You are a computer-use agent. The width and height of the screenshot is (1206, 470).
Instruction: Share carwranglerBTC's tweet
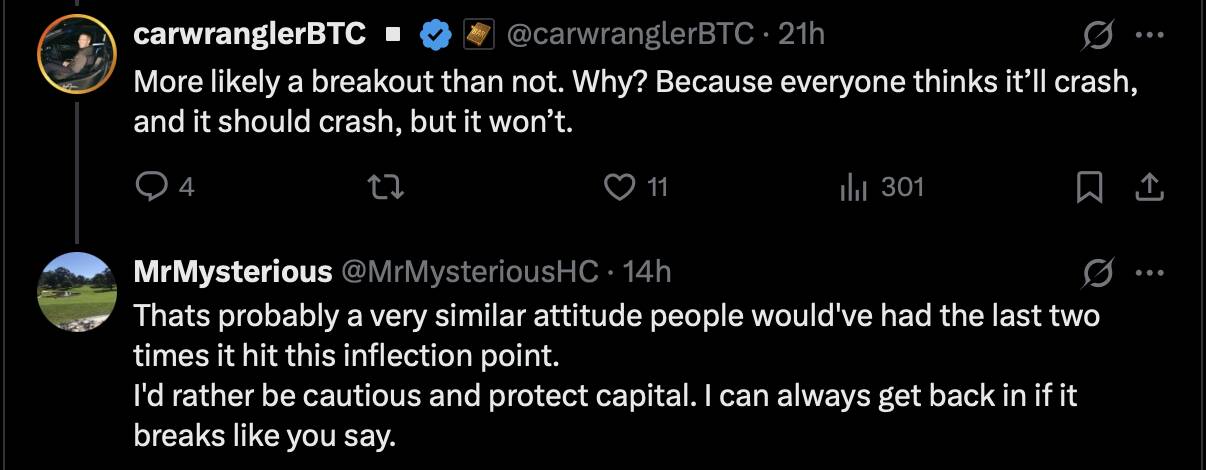pyautogui.click(x=1149, y=187)
